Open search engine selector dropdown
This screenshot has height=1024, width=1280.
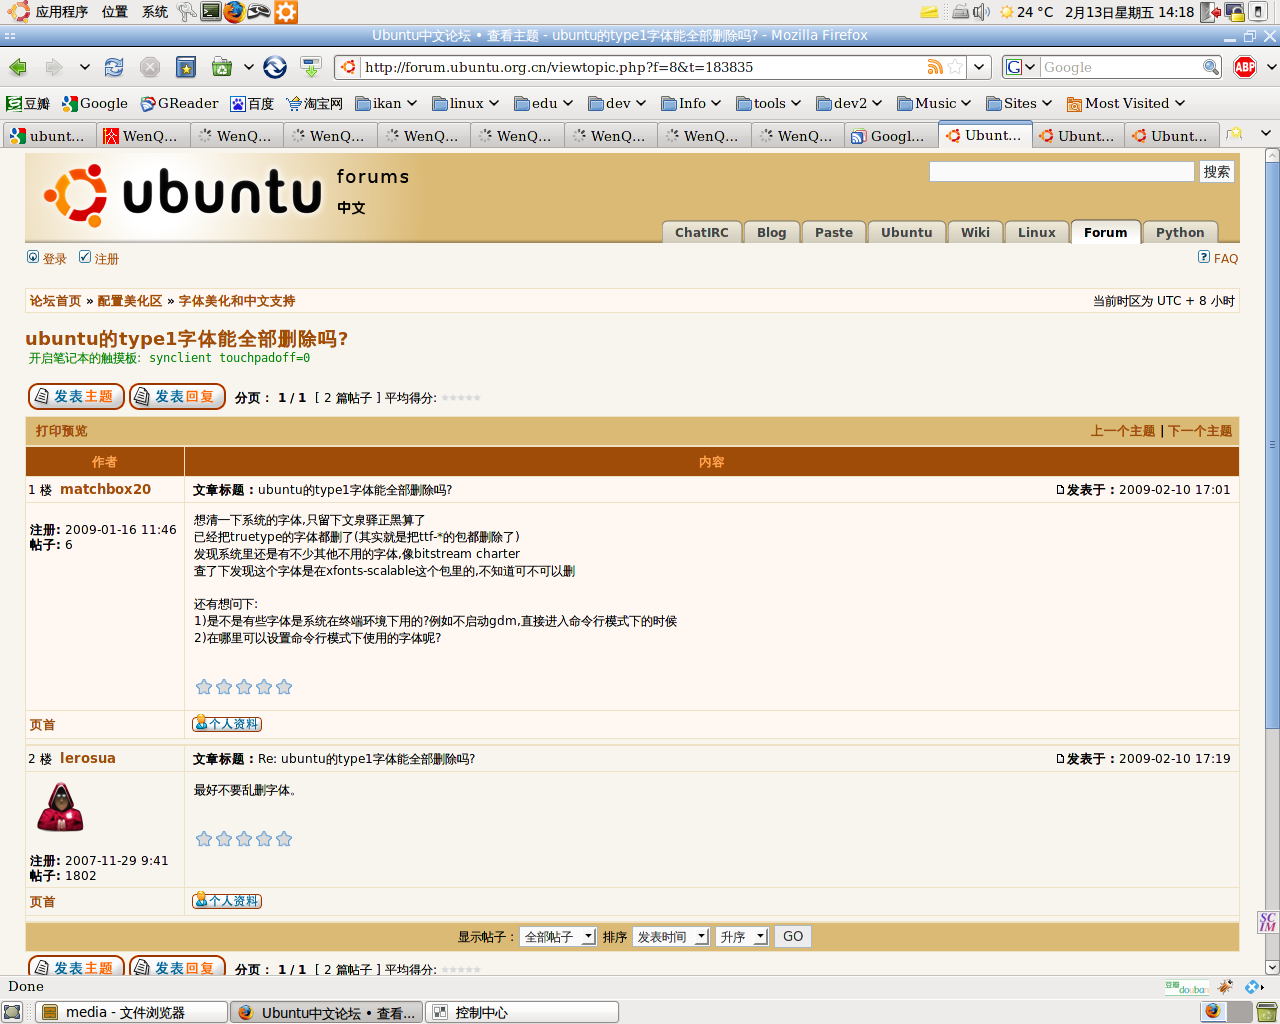click(x=1021, y=67)
